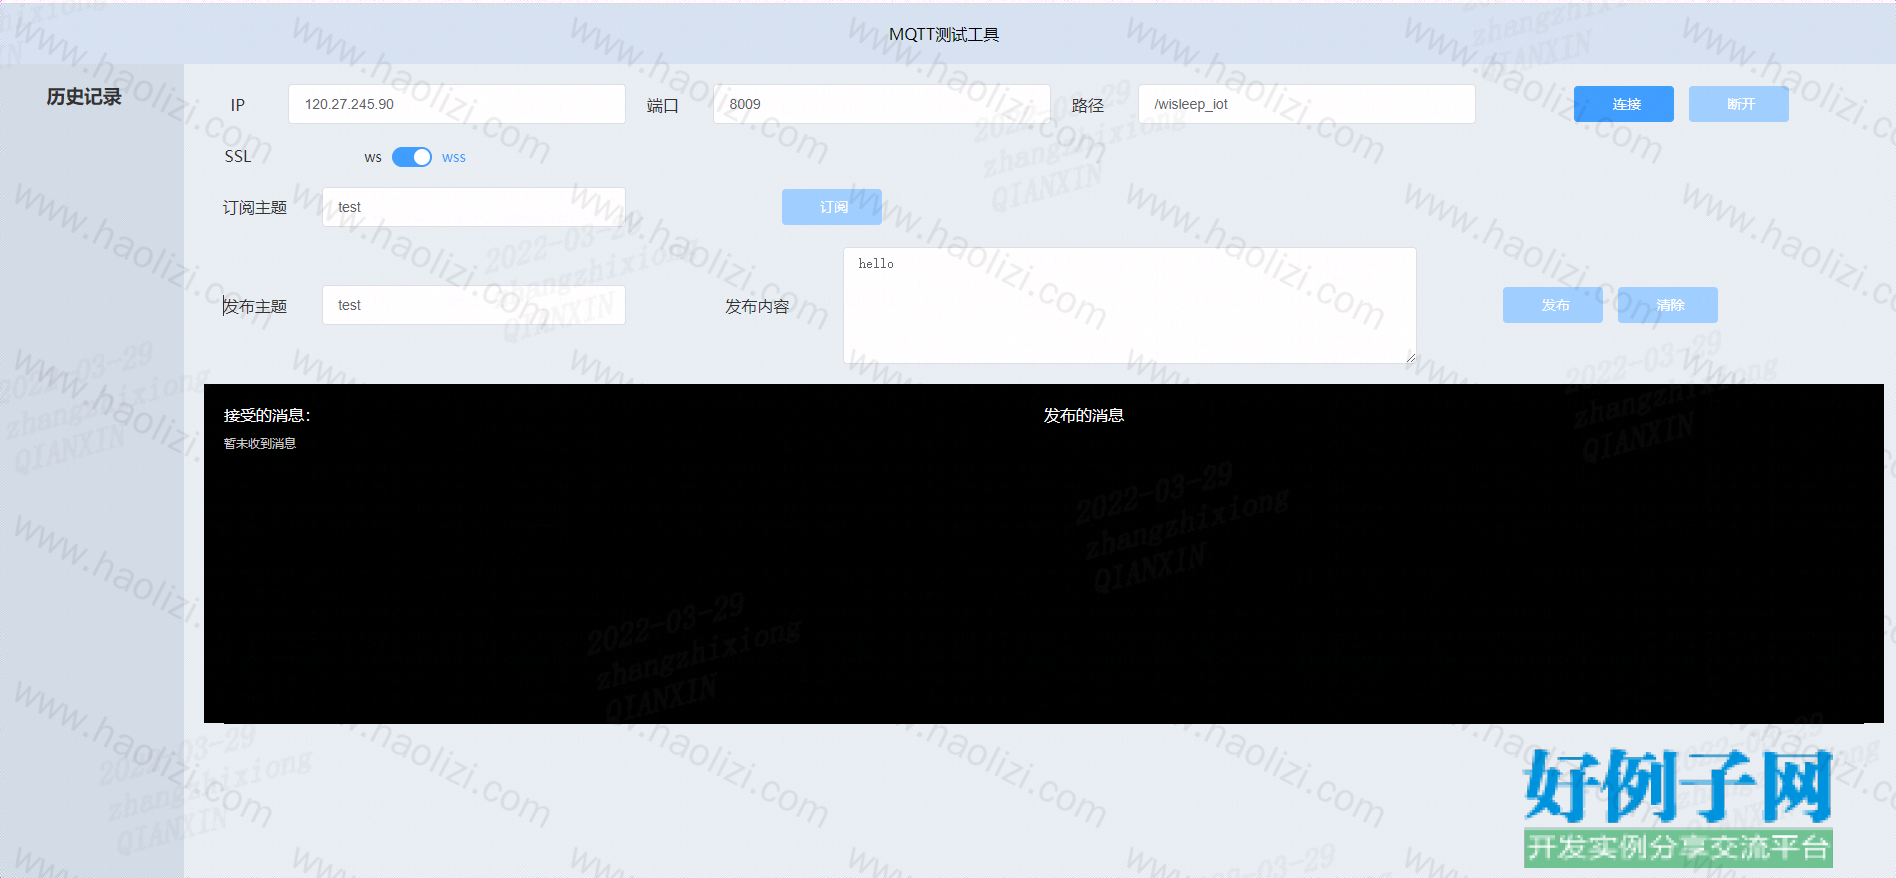Click the 发布的消息 heading

tap(1084, 415)
